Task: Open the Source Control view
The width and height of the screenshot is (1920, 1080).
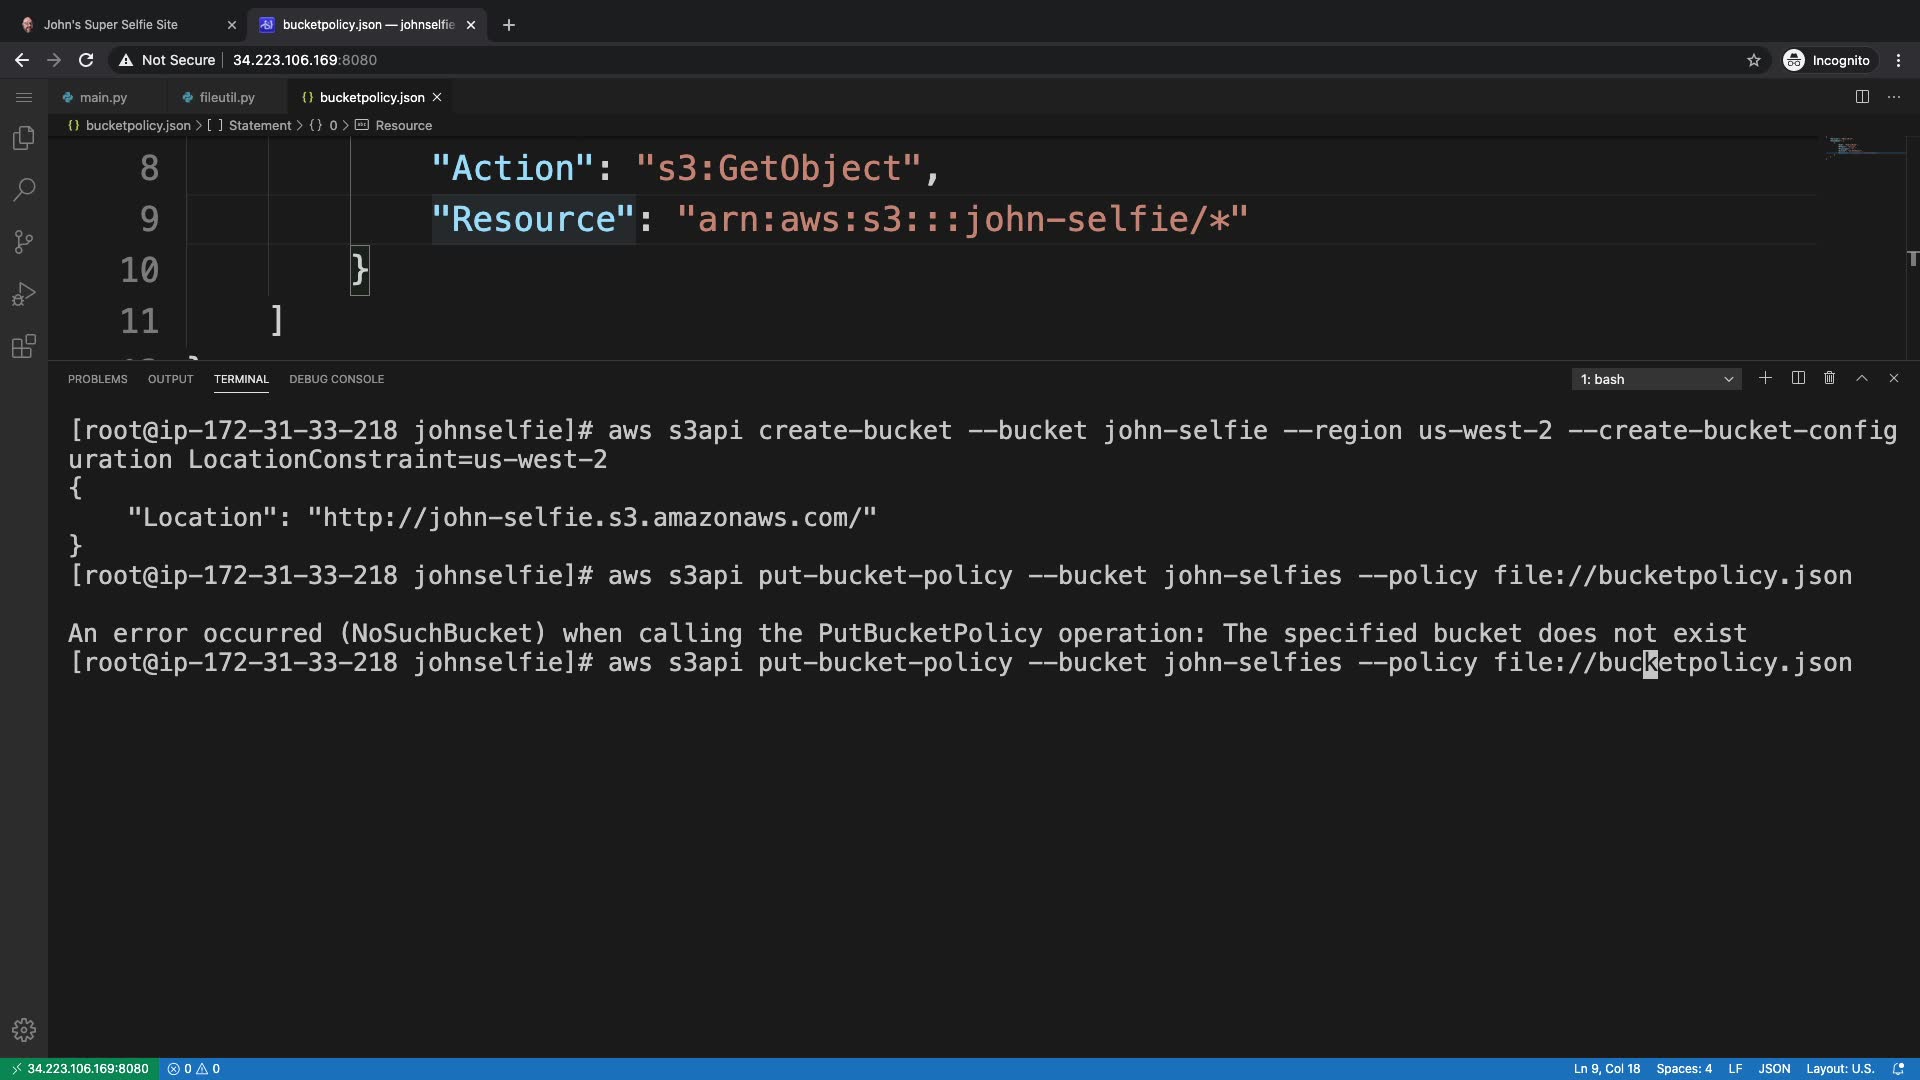Action: pos(24,242)
